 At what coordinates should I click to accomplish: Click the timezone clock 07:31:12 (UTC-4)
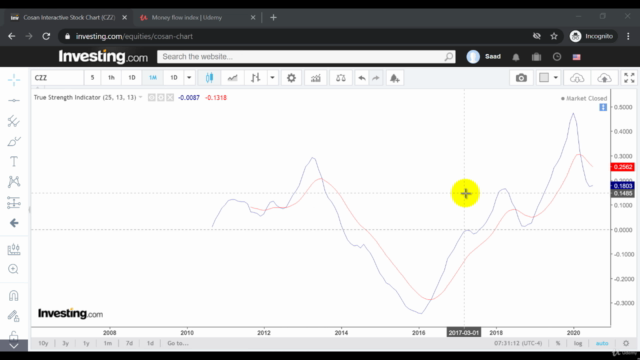coord(518,343)
